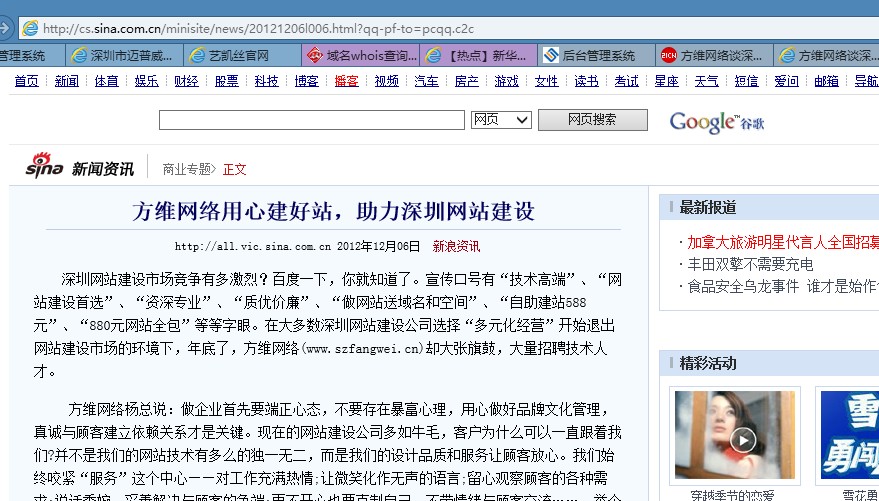Click the 域名whois查询 tab favicon
The height and width of the screenshot is (501, 879).
(x=315, y=55)
